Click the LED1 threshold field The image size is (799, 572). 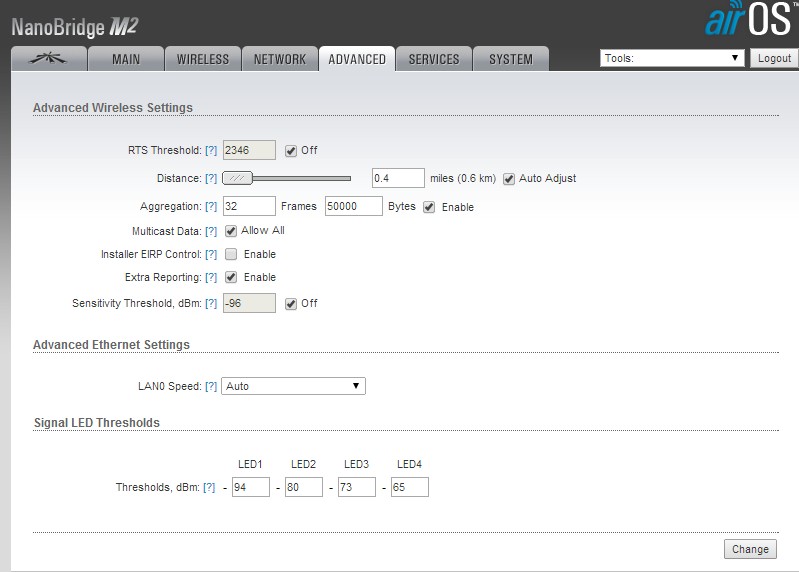click(251, 487)
